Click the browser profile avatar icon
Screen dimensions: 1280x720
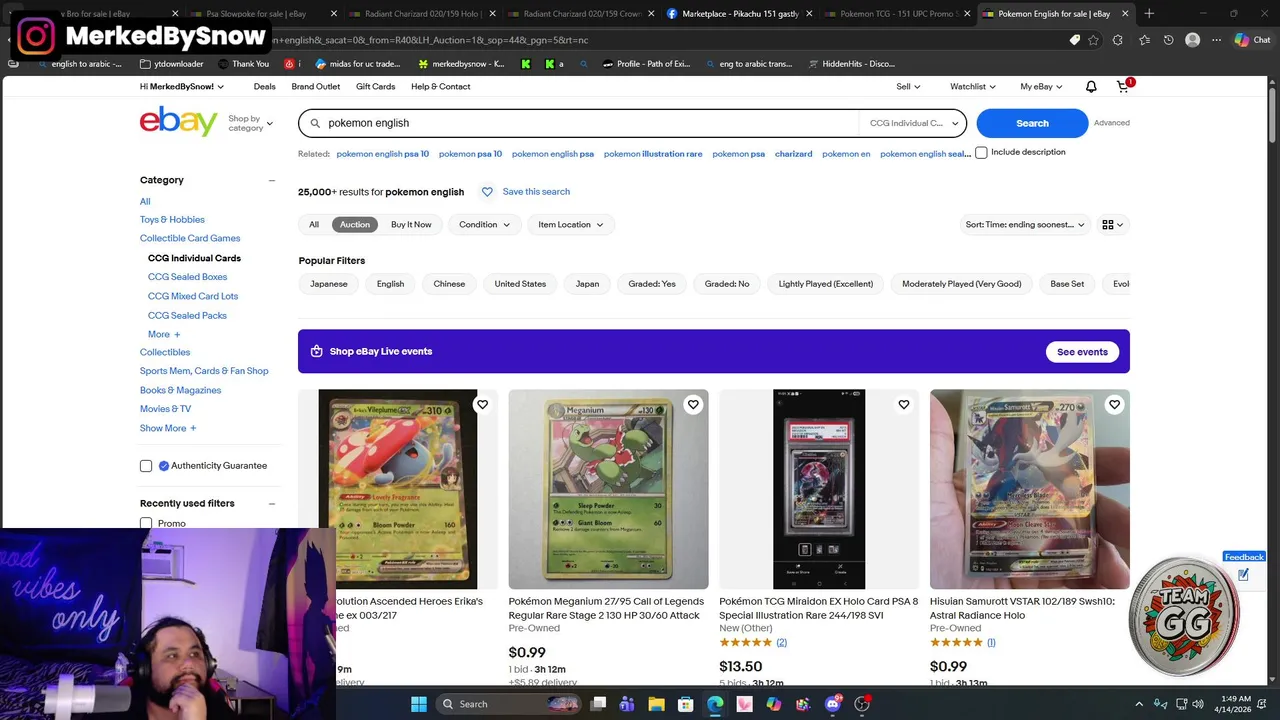pyautogui.click(x=1192, y=40)
